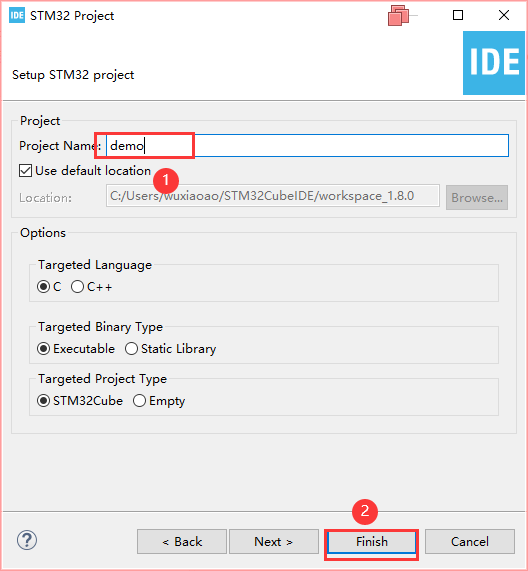
Task: Click the red overlapping windows icon
Action: 399,15
